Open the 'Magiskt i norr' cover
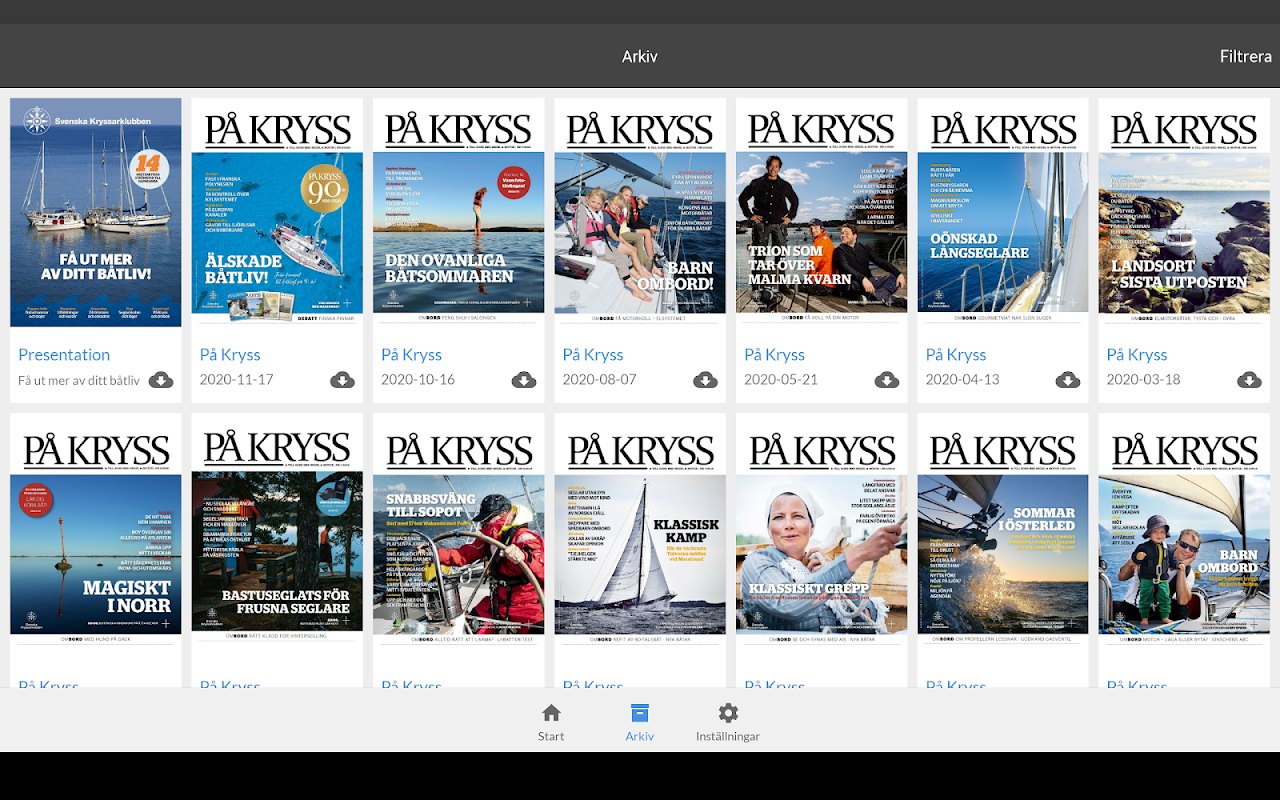The height and width of the screenshot is (800, 1280). tap(96, 530)
